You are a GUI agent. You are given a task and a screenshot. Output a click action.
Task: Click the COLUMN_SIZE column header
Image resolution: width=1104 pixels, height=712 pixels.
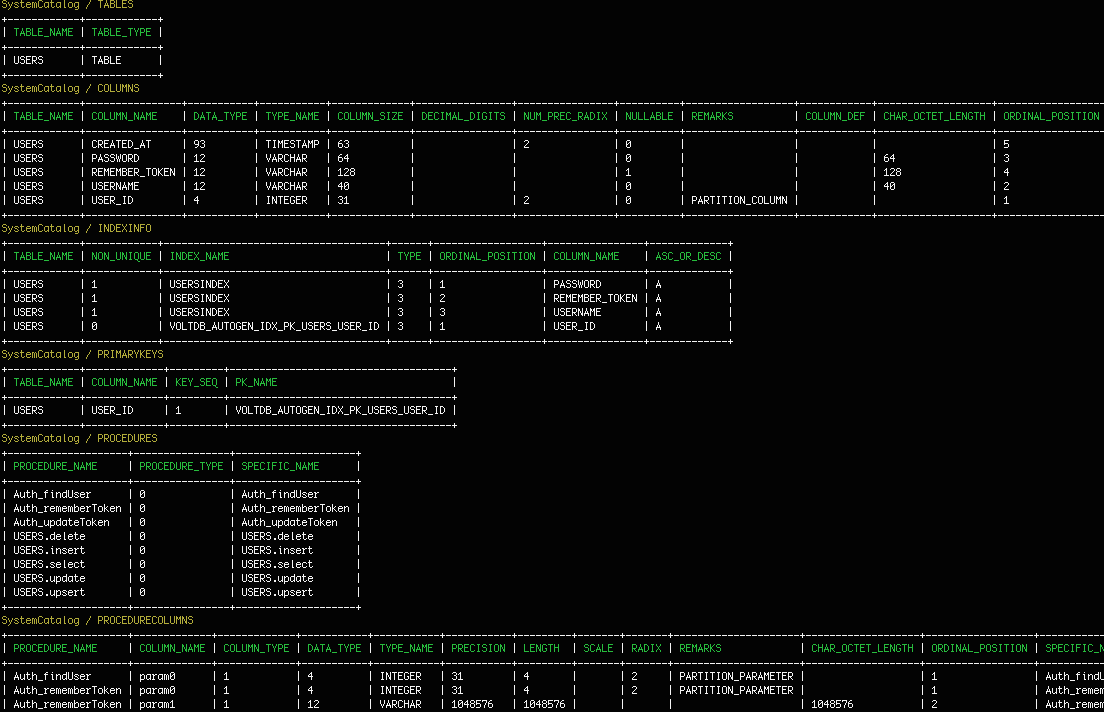pyautogui.click(x=370, y=116)
